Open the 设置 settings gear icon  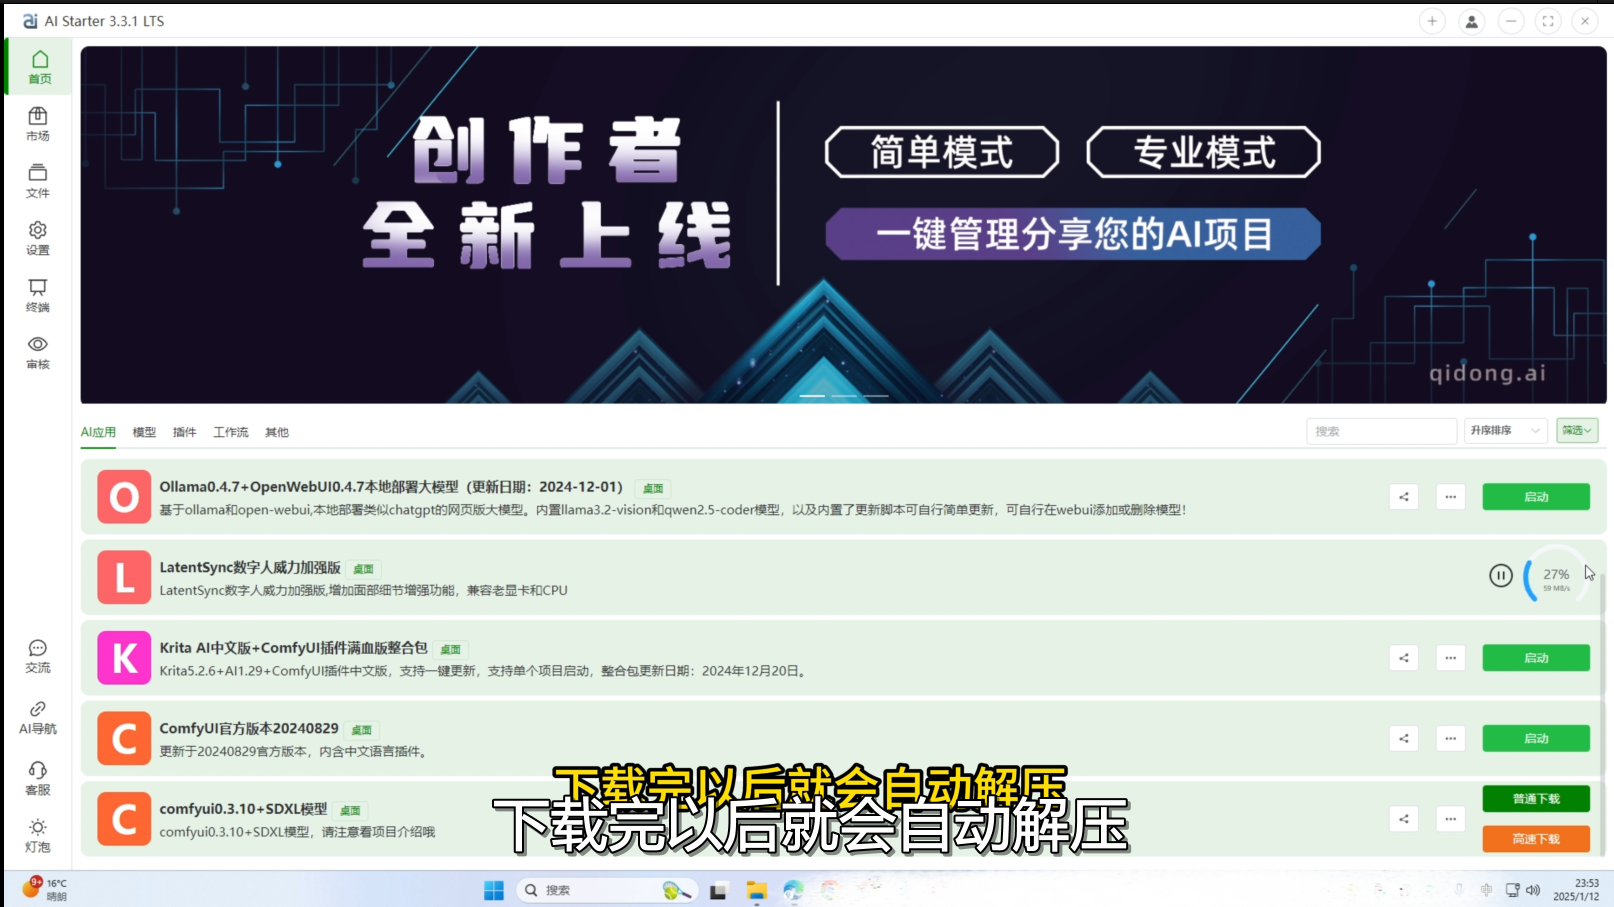[38, 238]
